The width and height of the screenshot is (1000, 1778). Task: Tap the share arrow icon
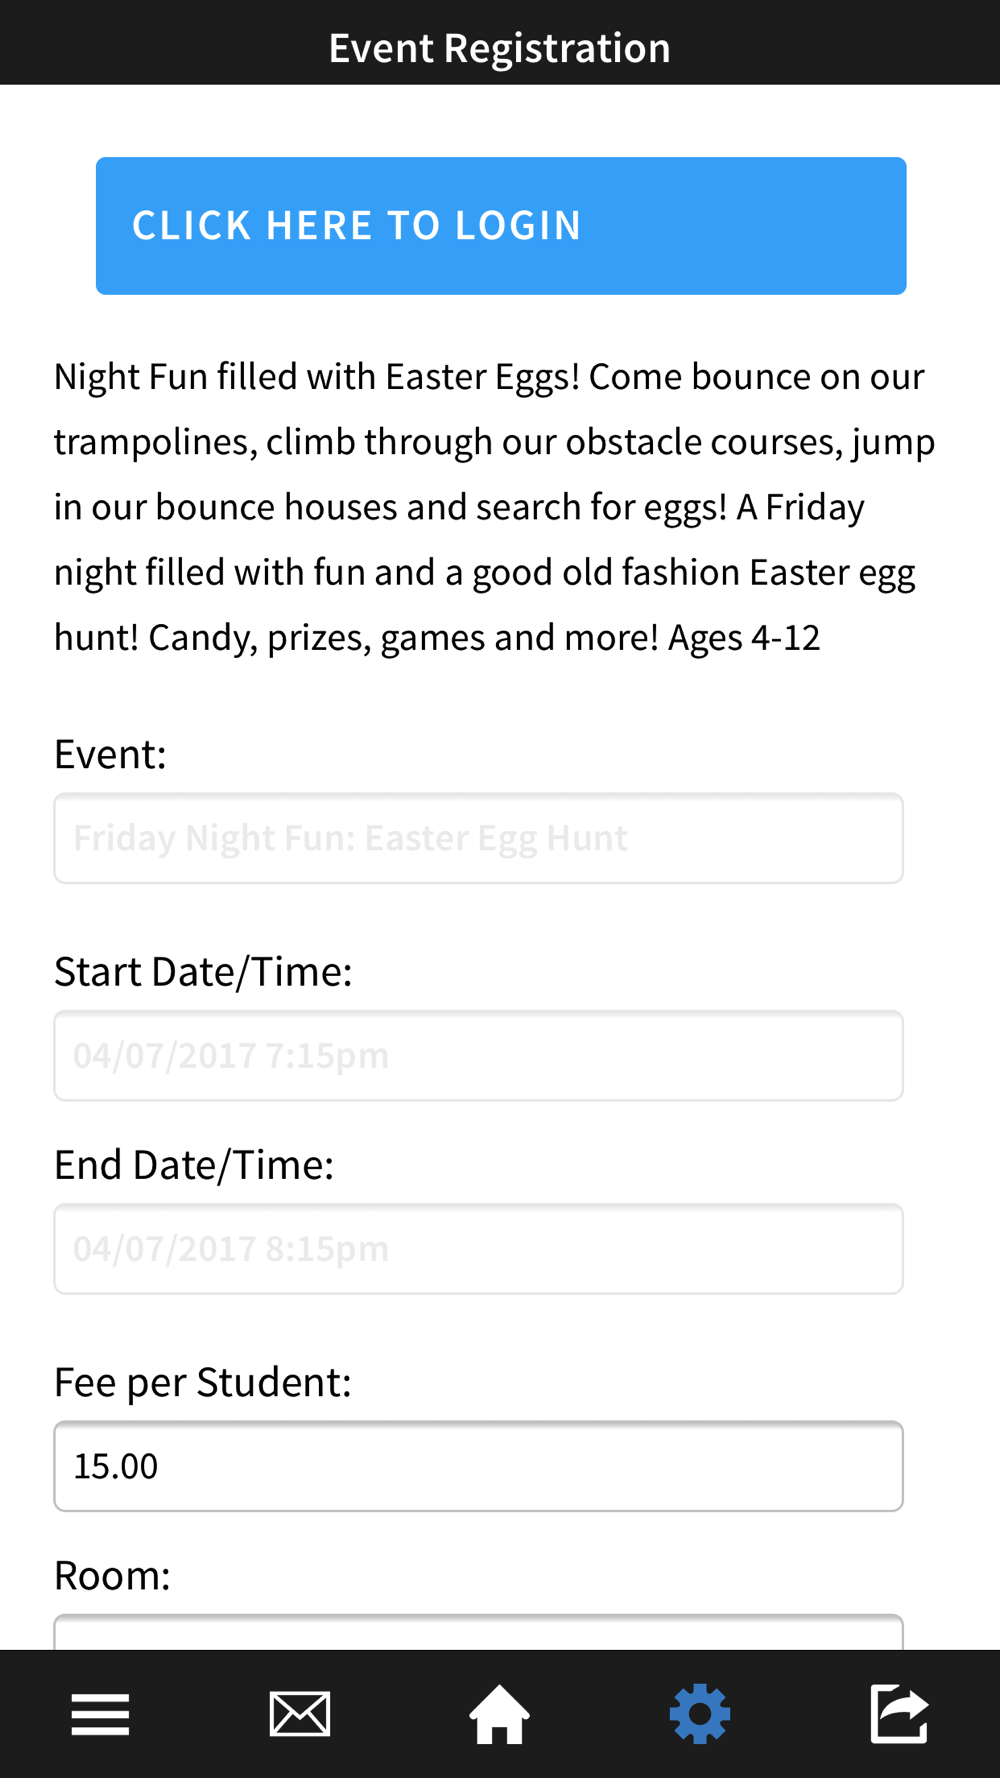(x=899, y=1714)
